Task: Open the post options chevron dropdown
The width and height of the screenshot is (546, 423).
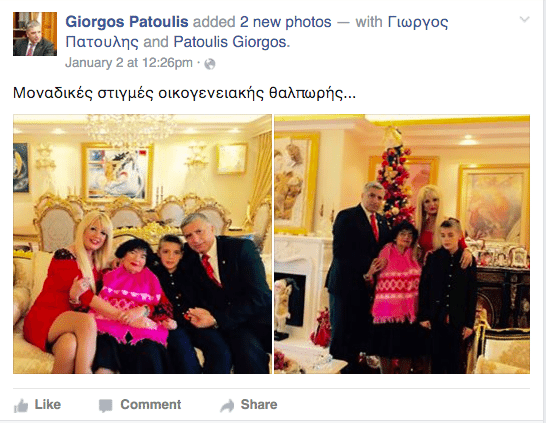Action: click(524, 19)
